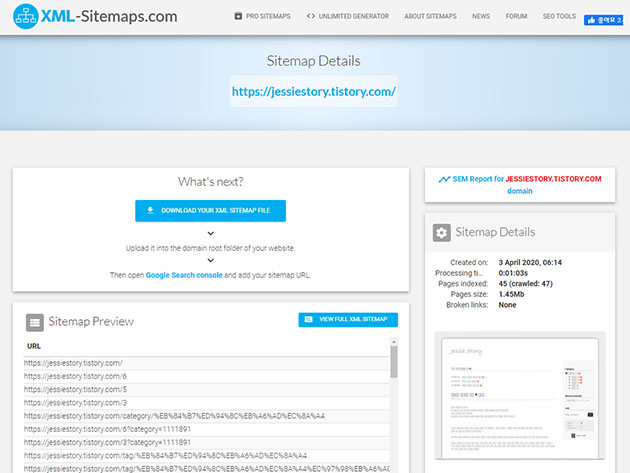Open the jessiestory.tistory.com header link
630x473 pixels.
point(314,91)
